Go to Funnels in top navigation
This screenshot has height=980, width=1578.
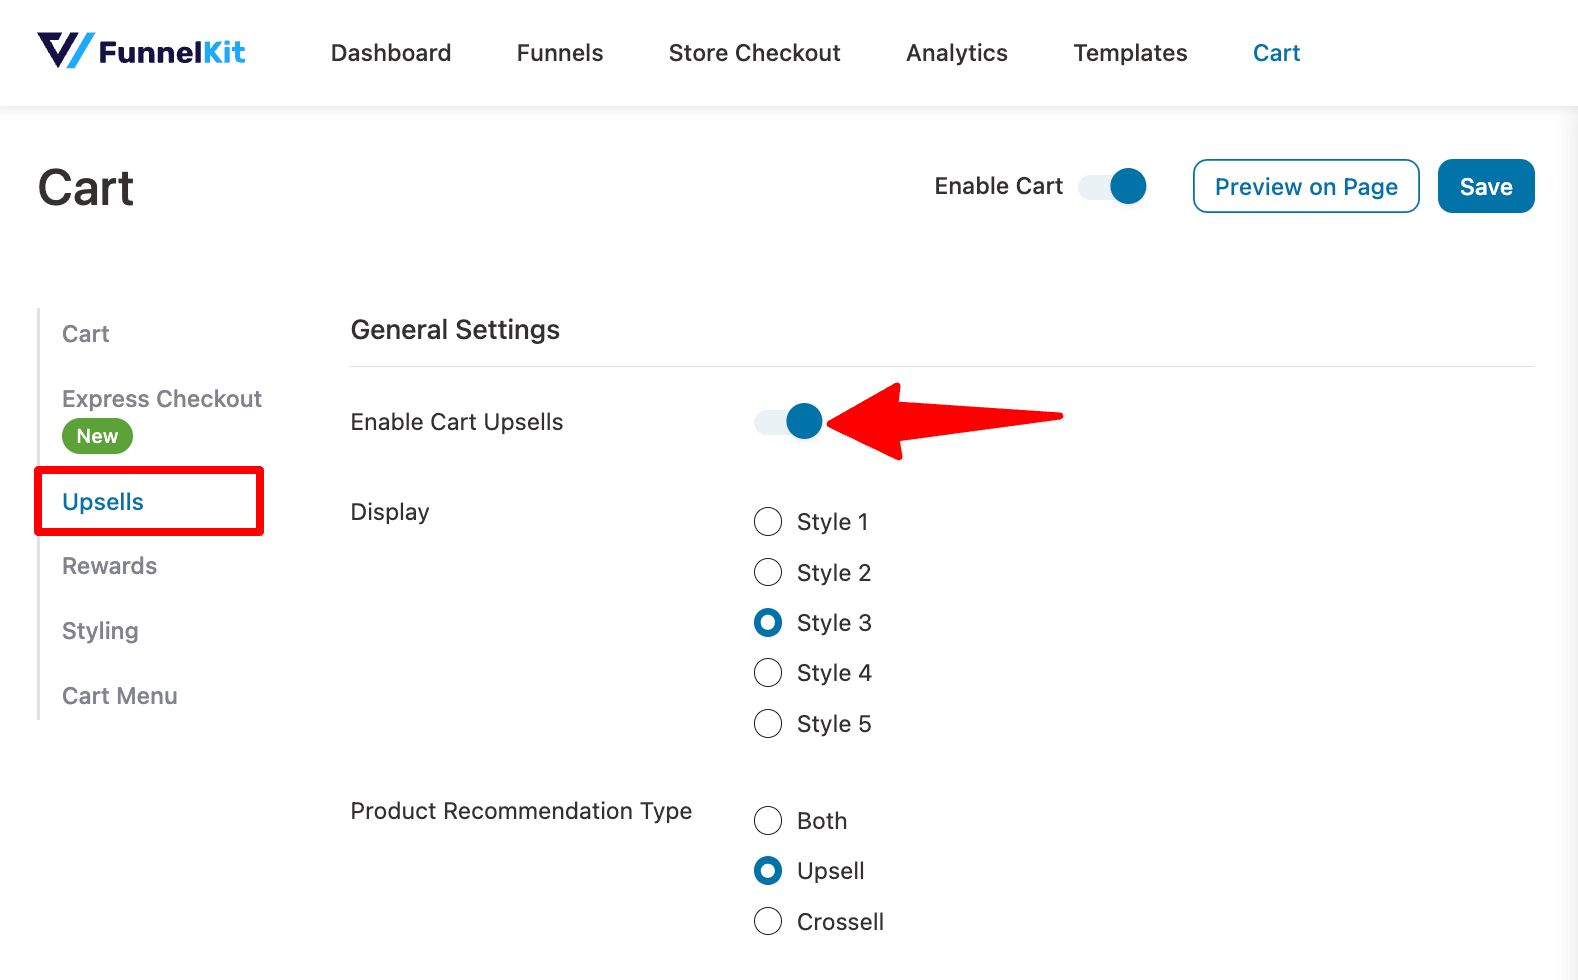pyautogui.click(x=560, y=53)
